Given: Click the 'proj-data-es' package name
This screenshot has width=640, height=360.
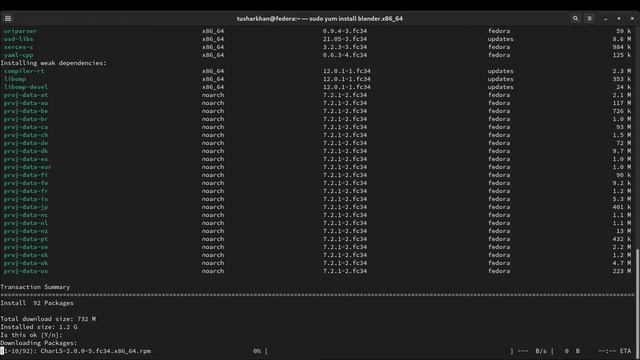Looking at the screenshot, I should click(26, 159).
